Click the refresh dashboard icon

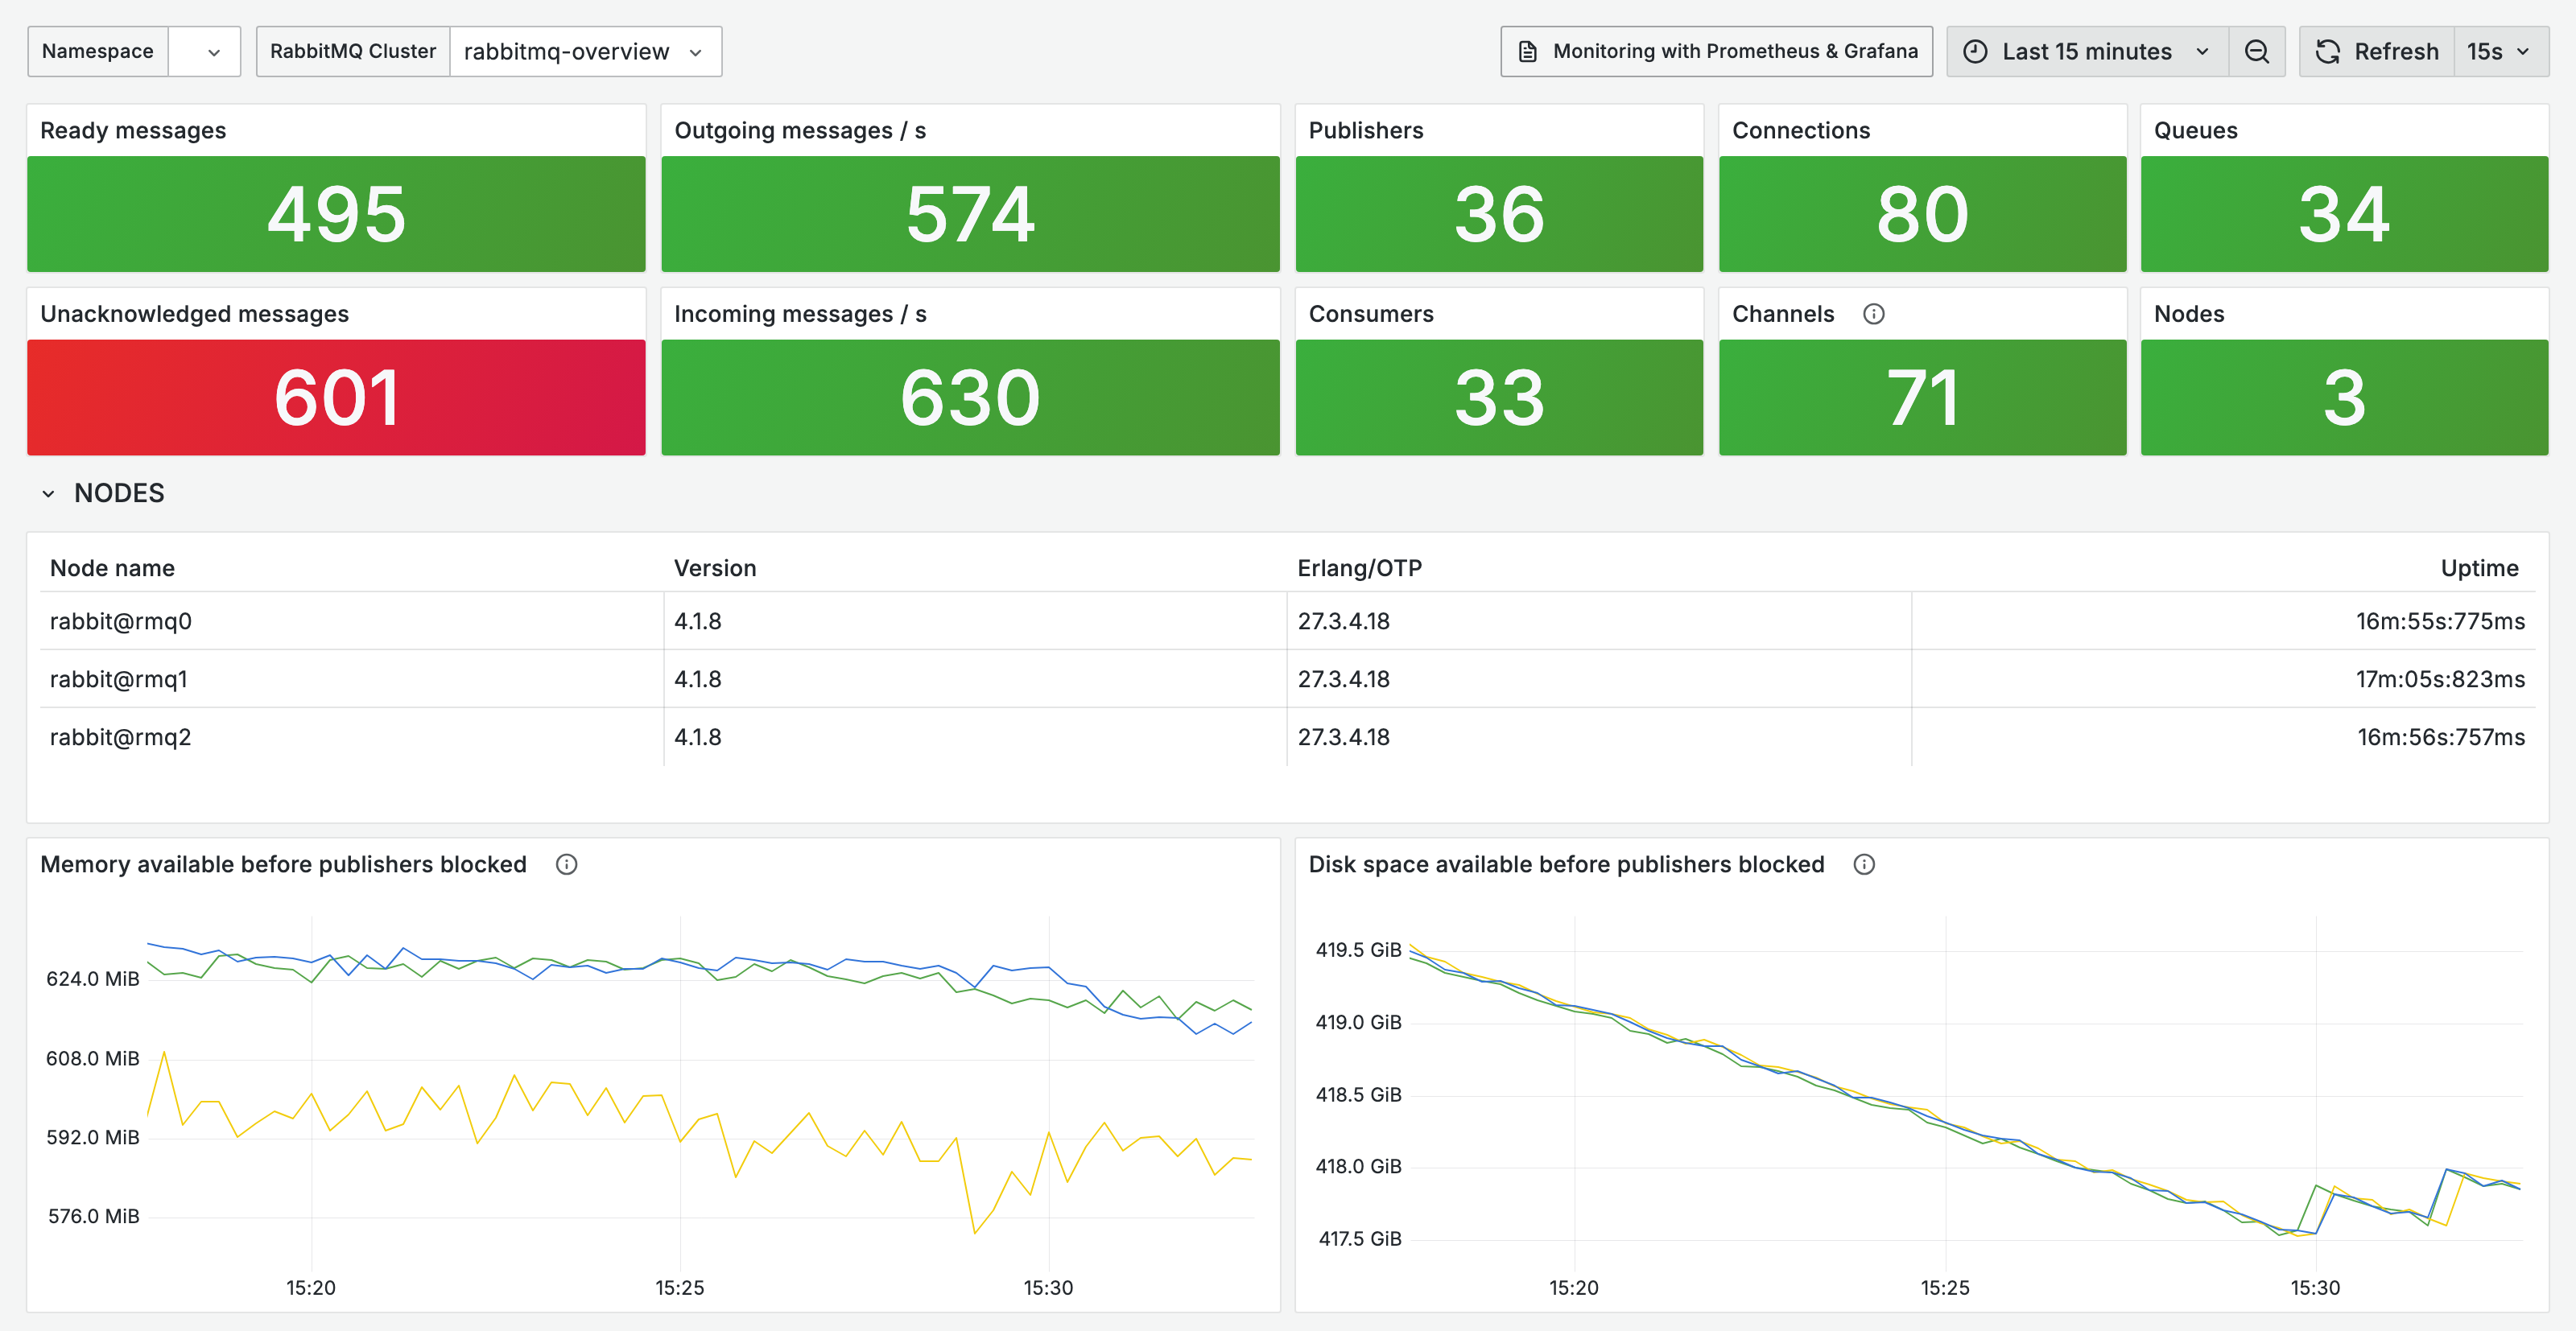coord(2327,51)
